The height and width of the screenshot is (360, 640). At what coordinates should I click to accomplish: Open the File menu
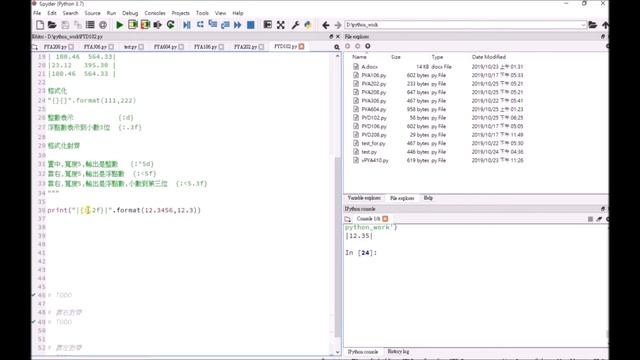pos(37,13)
